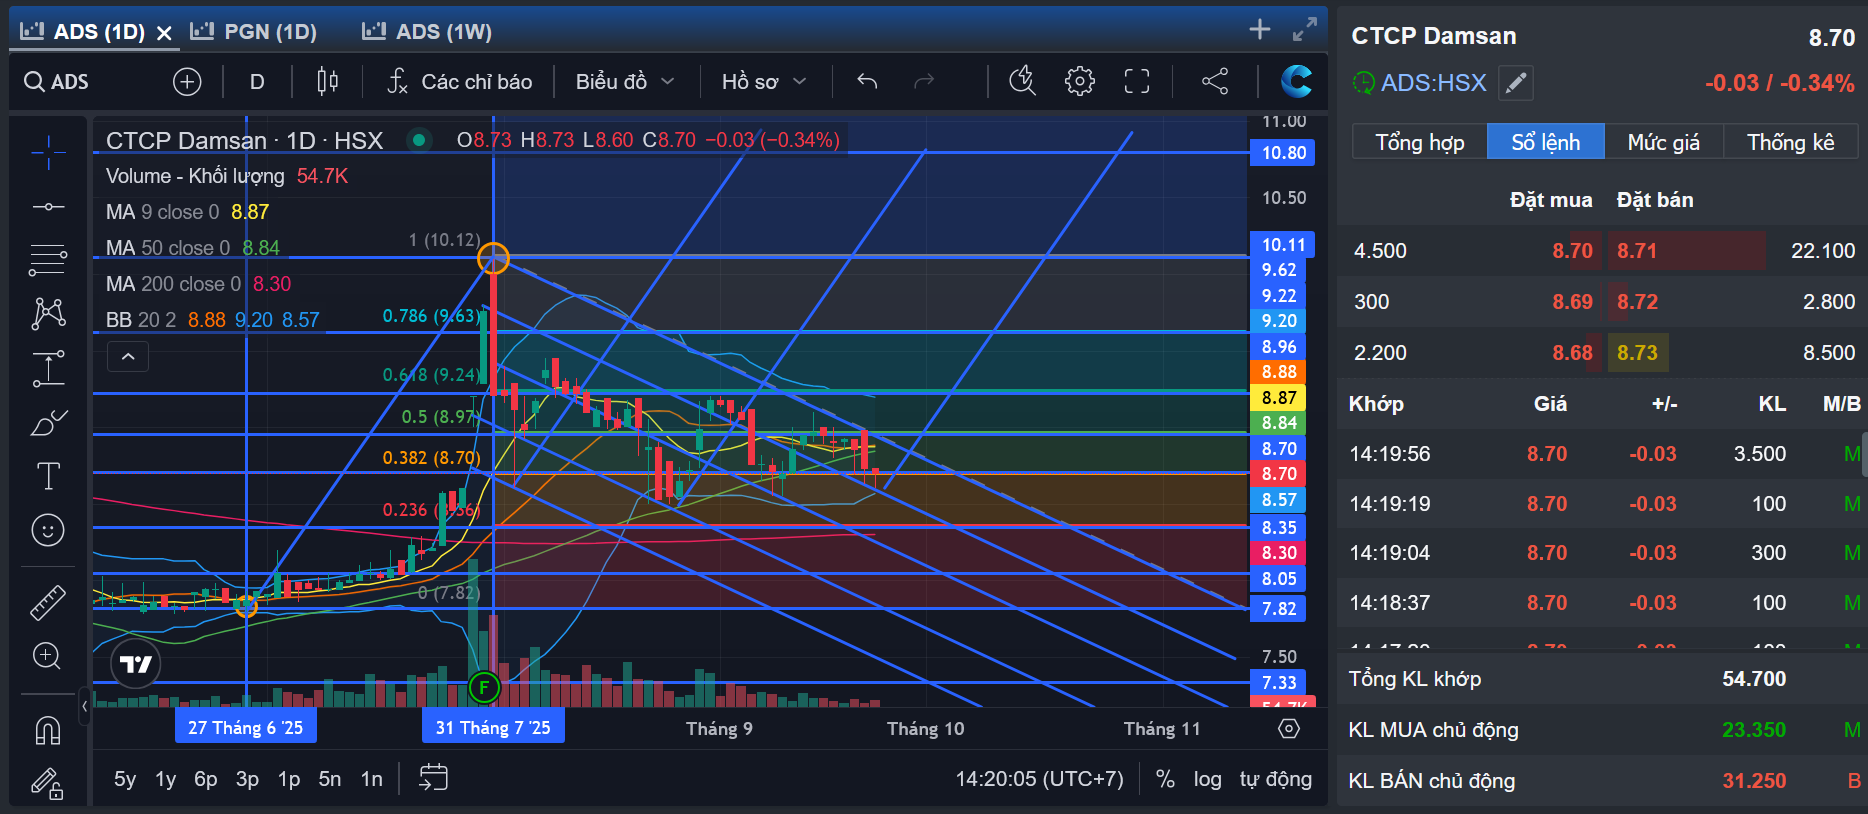Open the Thống kê tab
Screen dimensions: 1868x814
click(1791, 142)
